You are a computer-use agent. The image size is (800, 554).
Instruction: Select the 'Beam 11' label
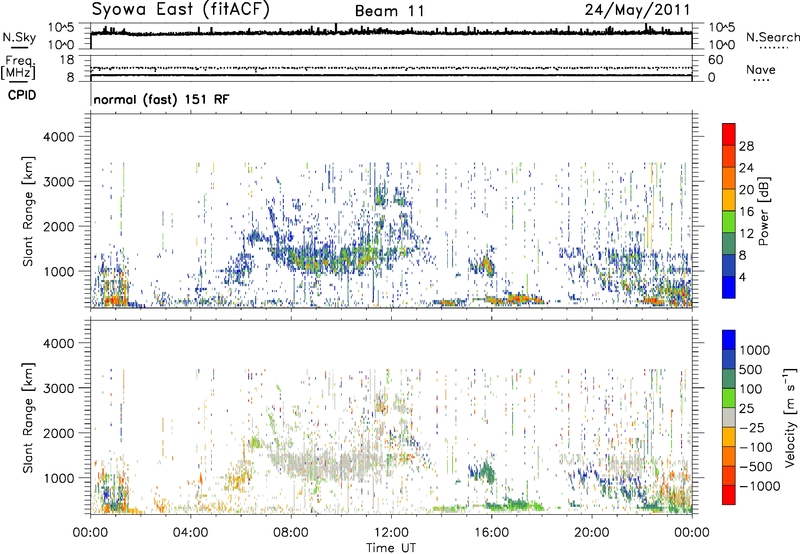[x=389, y=11]
